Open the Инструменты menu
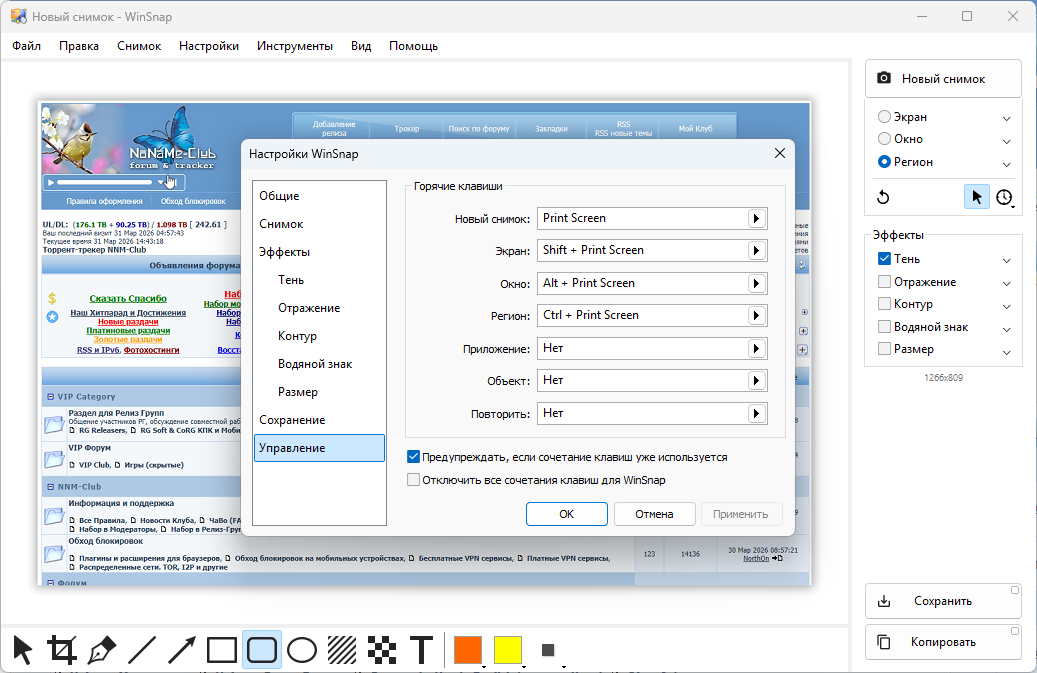The width and height of the screenshot is (1037, 673). coord(295,46)
